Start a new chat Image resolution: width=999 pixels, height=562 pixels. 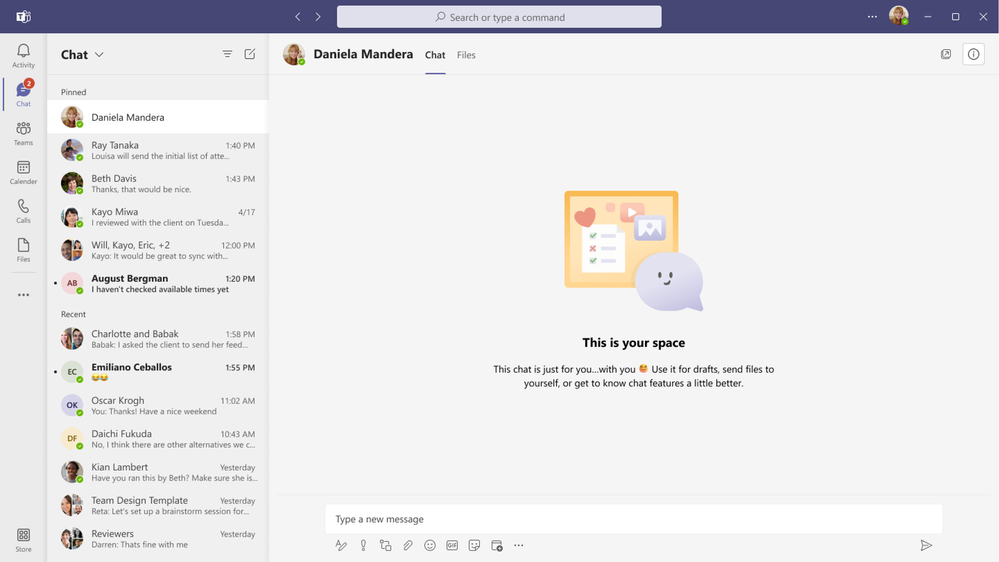(x=250, y=54)
